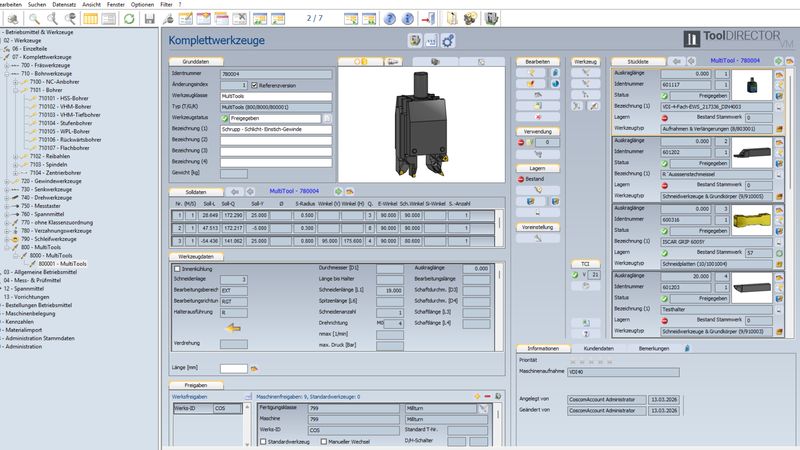The image size is (800, 450).
Task: Expand the 720 - Gewindewerkzeuge node
Action: pyautogui.click(x=7, y=181)
